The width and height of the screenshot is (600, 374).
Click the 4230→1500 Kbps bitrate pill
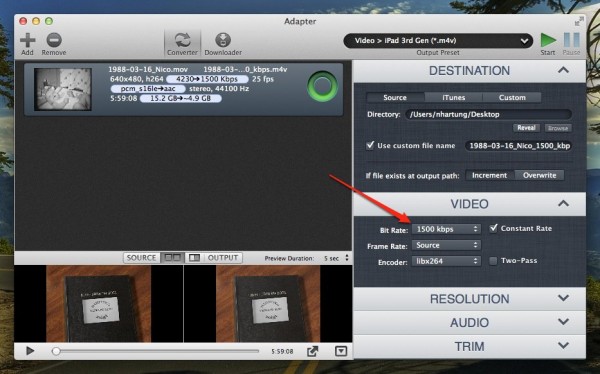(207, 79)
